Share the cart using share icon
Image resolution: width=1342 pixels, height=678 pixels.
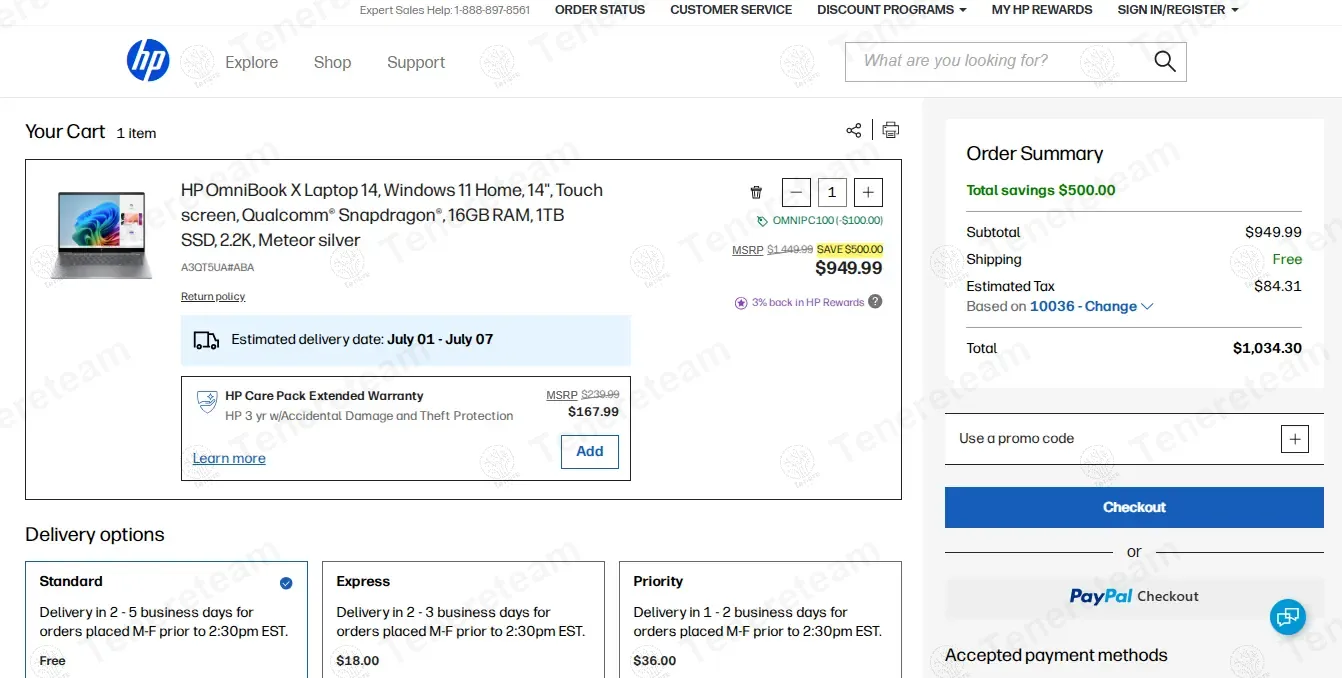tap(853, 130)
